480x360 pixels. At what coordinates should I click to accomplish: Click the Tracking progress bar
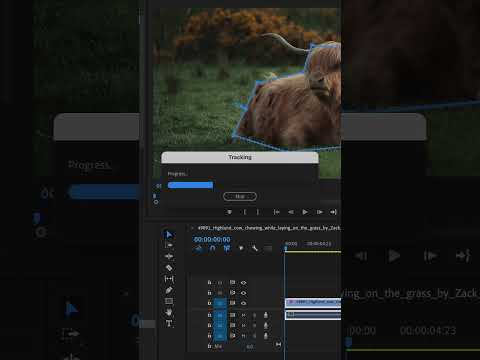click(x=190, y=185)
